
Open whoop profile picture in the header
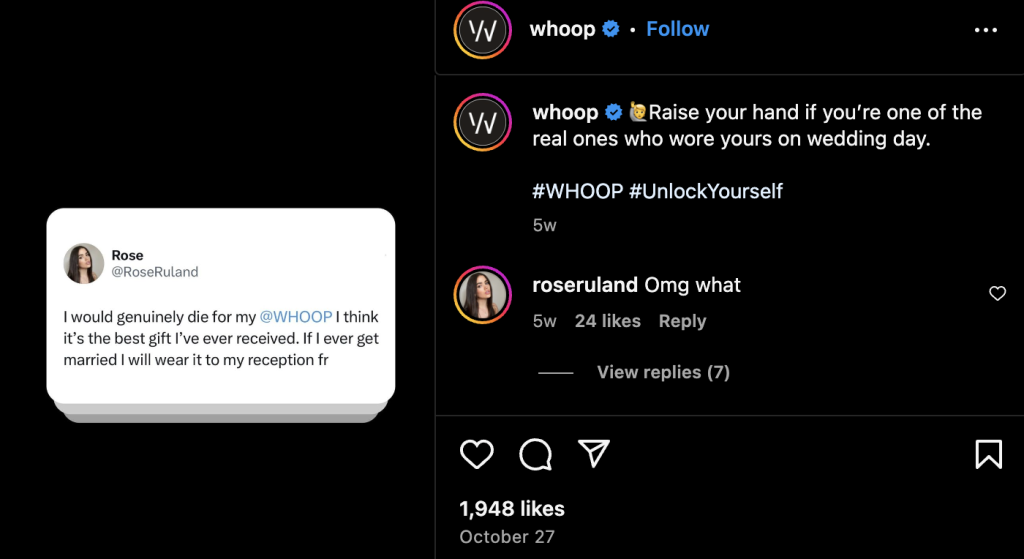click(x=483, y=30)
